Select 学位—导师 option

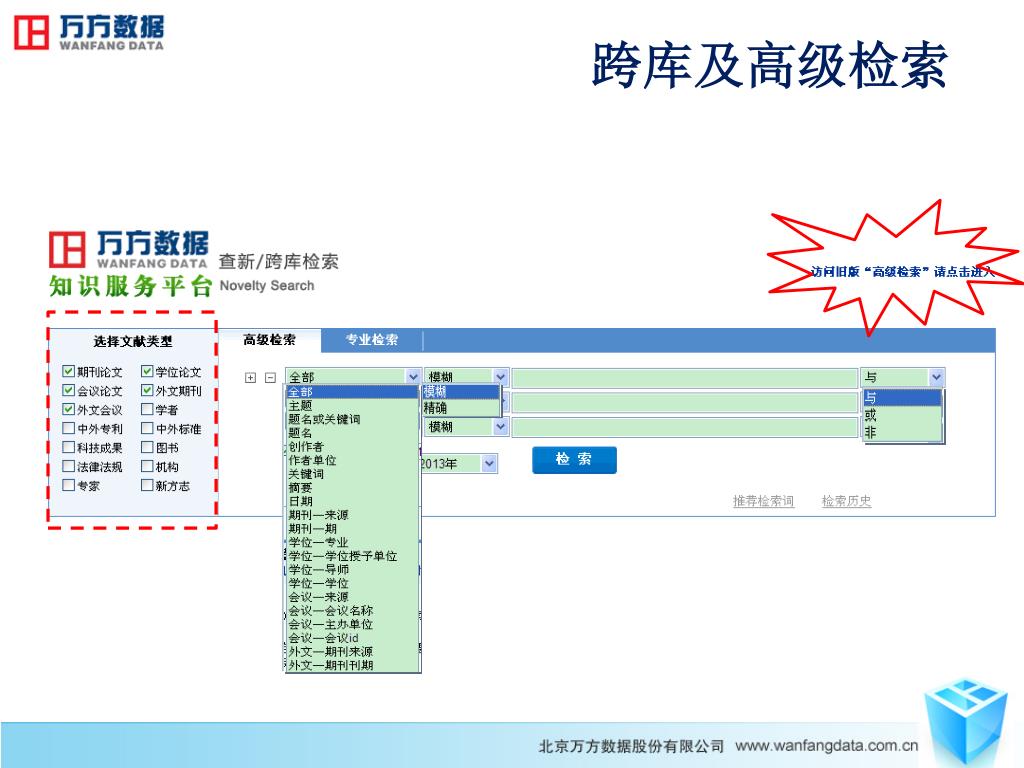click(351, 570)
